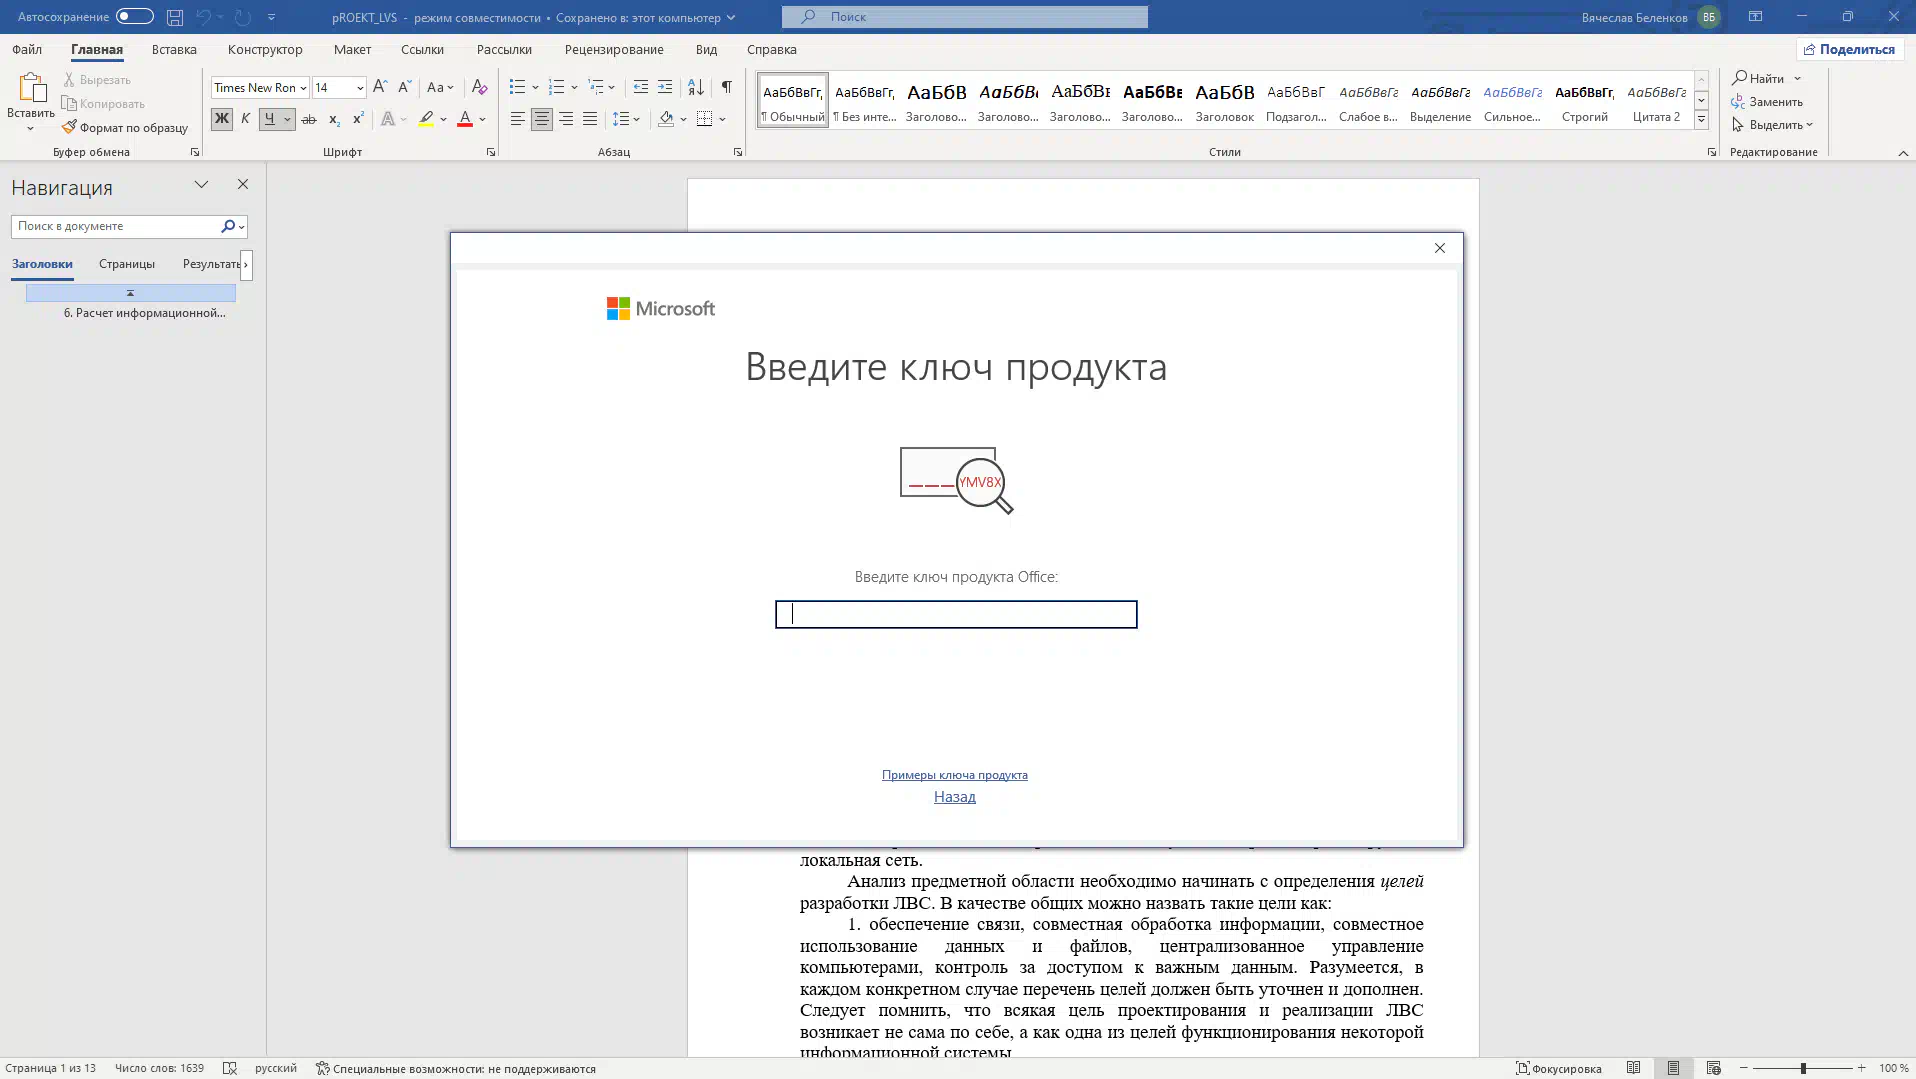
Task: Click the Replace button (Заменить)
Action: pos(1767,102)
